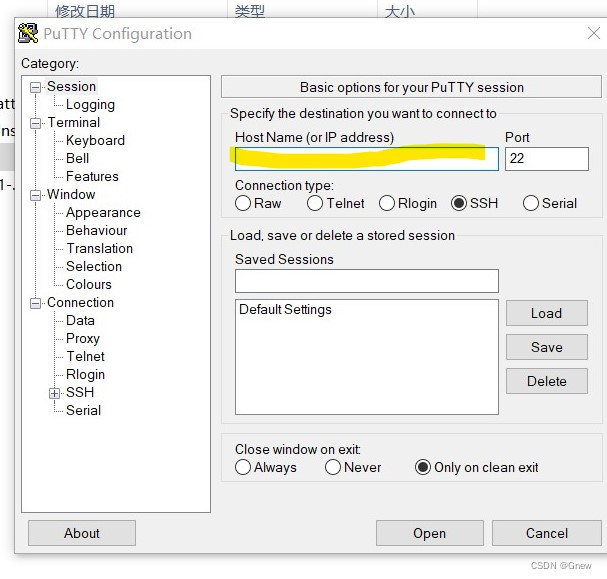Open the Keyboard category
The image size is (607, 579).
[x=95, y=140]
